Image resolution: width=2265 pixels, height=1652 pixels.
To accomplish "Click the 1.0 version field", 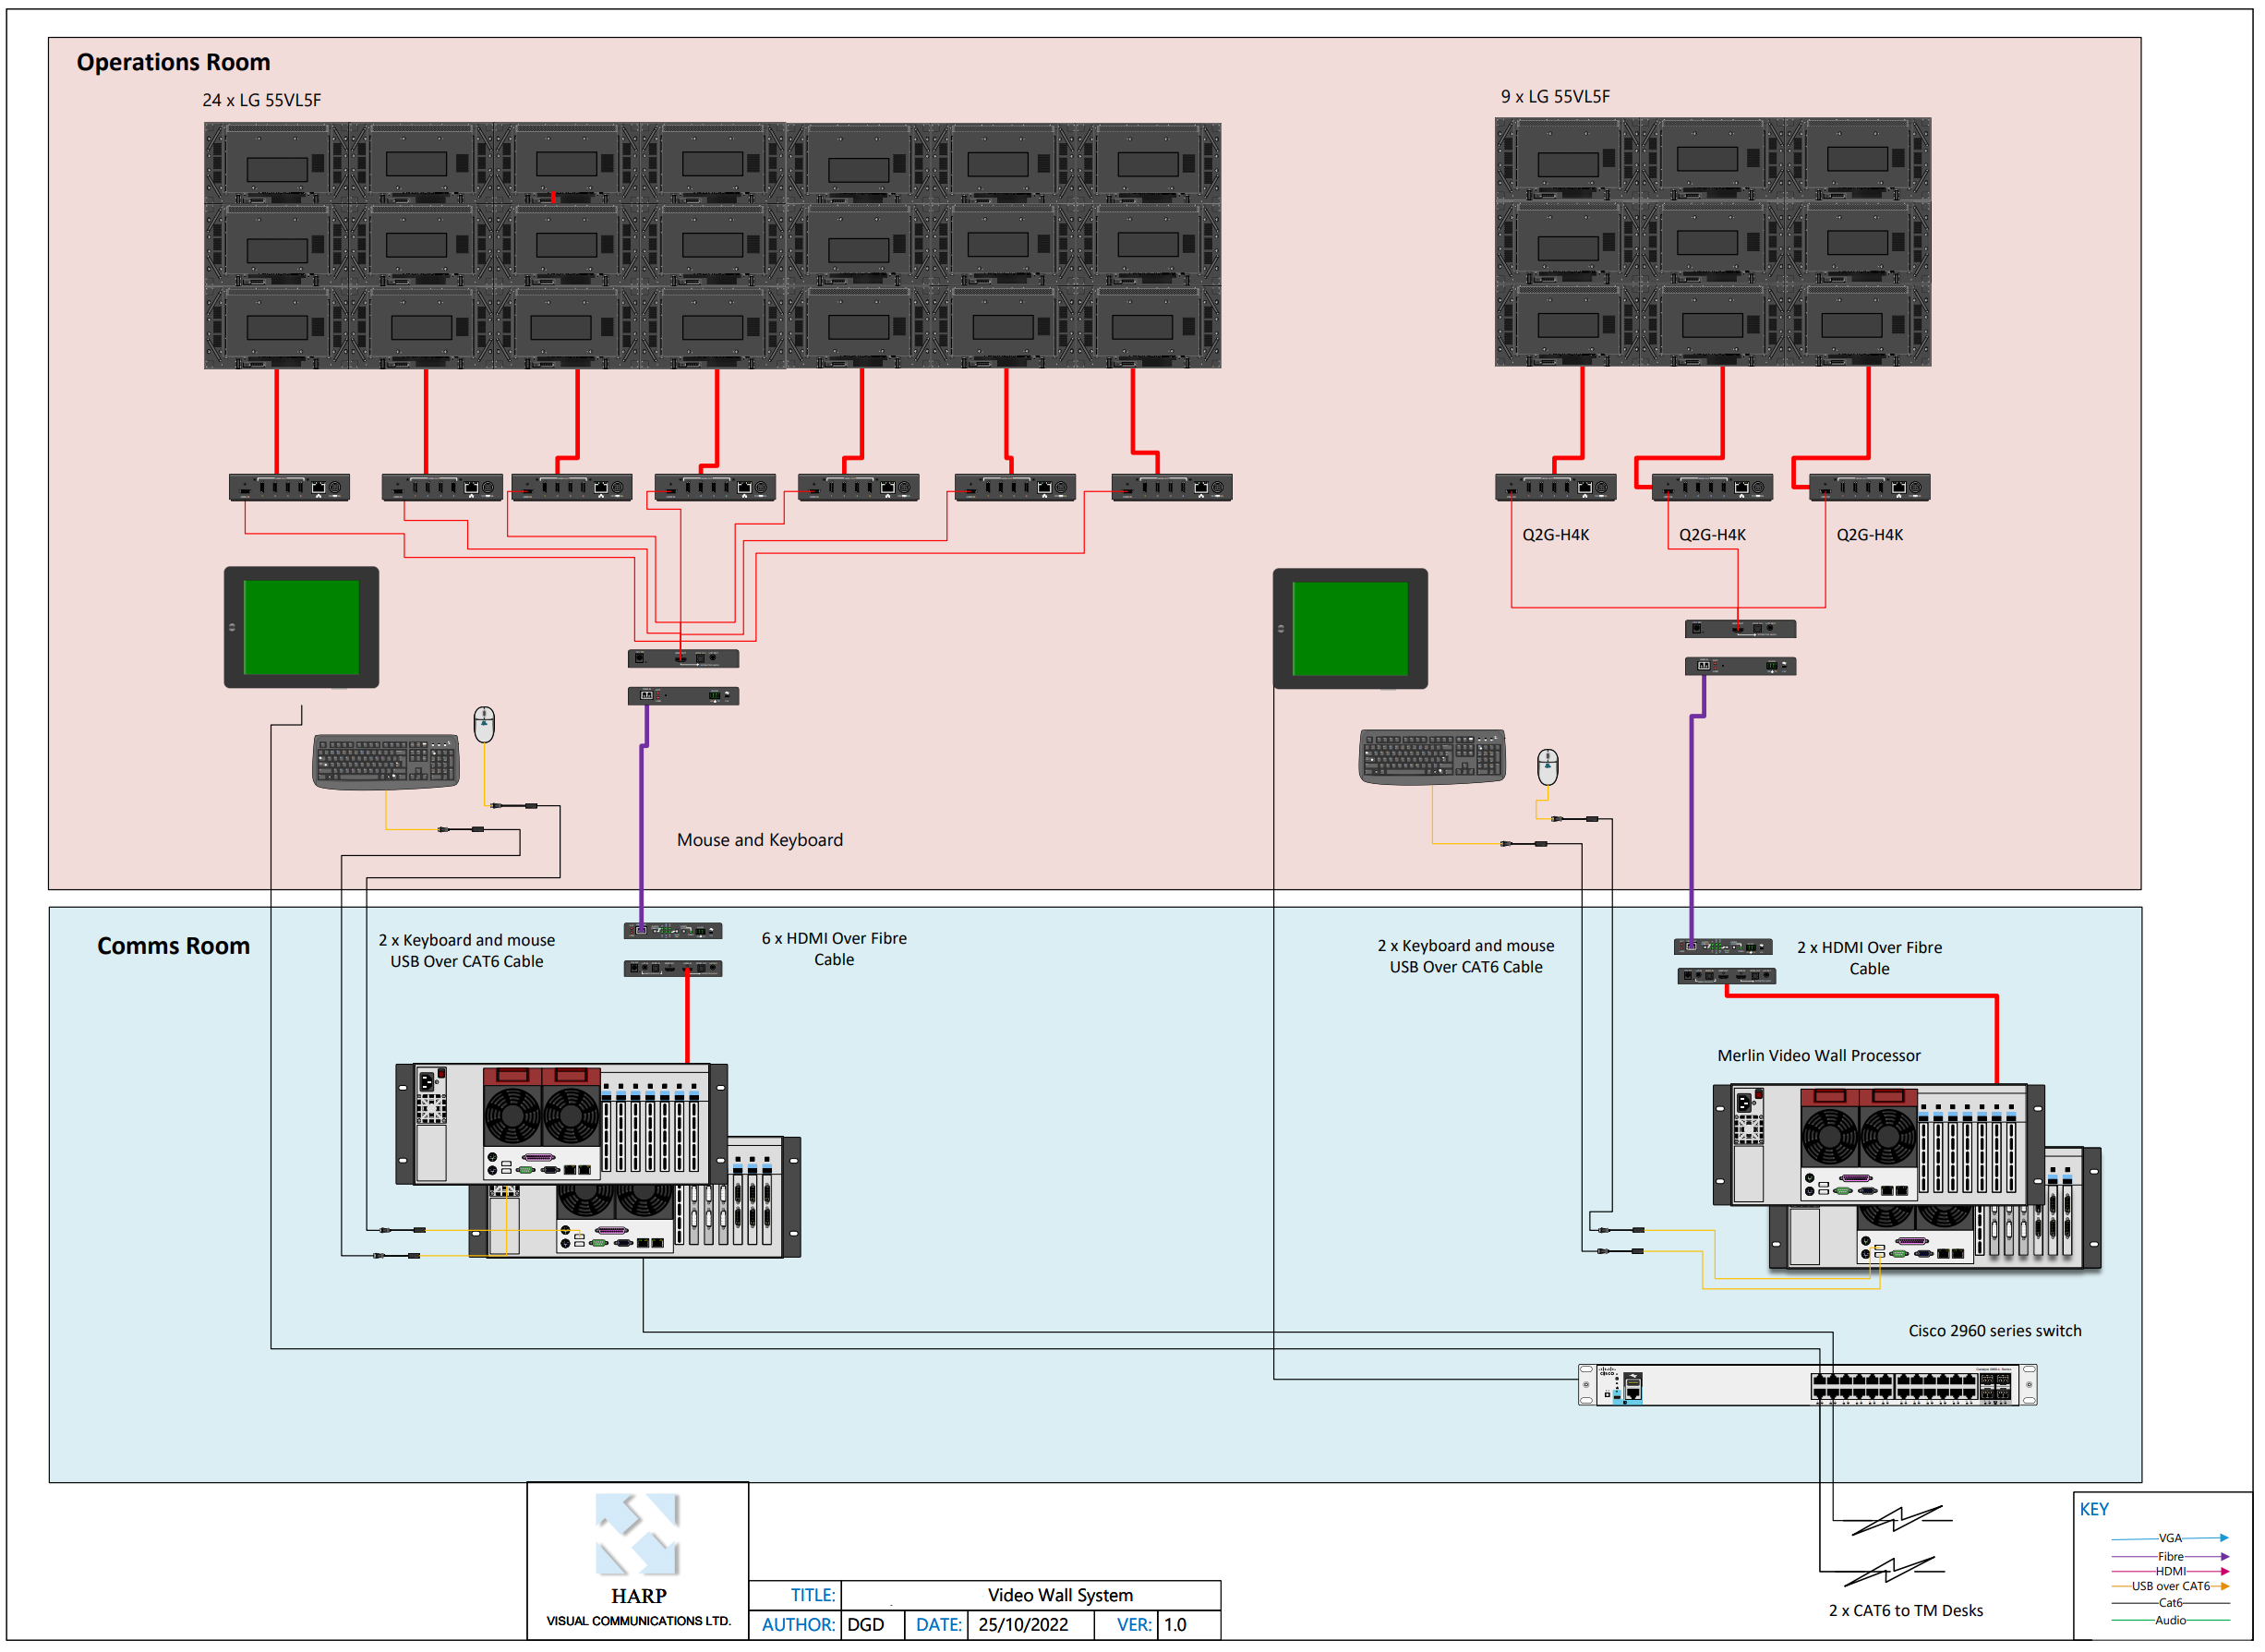I will [1189, 1625].
